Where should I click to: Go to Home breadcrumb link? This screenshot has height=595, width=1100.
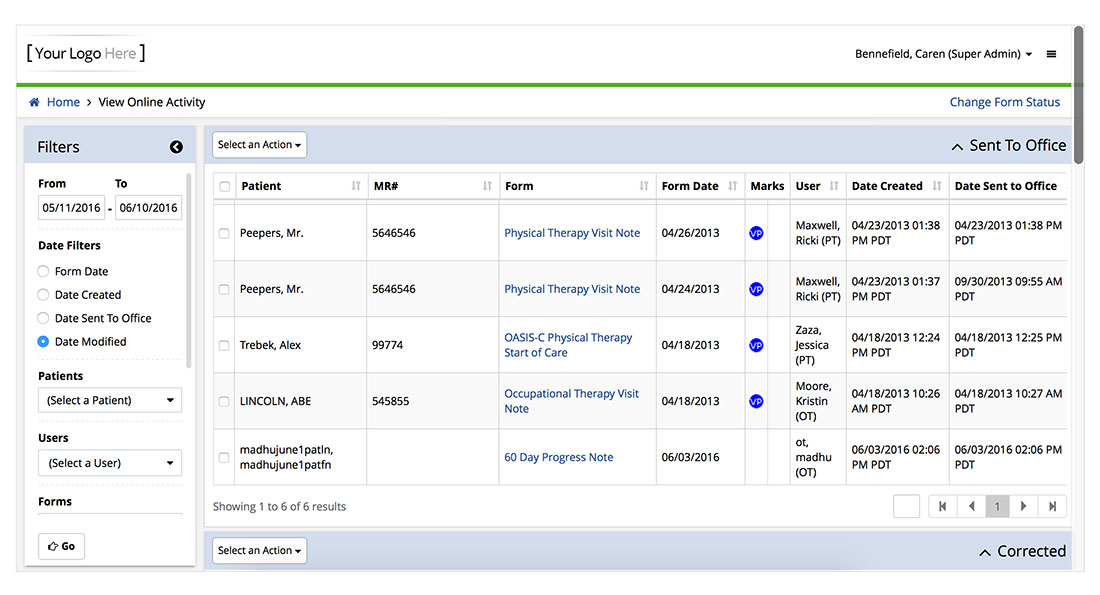click(x=63, y=102)
